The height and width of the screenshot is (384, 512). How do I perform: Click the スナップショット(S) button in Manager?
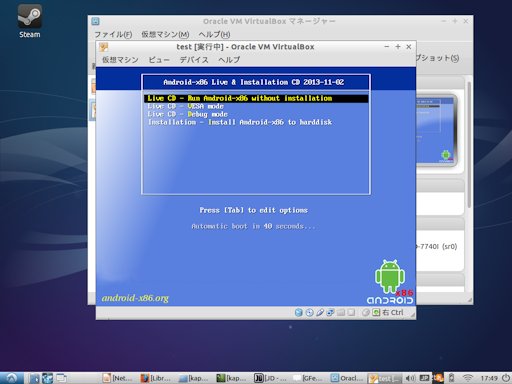[438, 58]
